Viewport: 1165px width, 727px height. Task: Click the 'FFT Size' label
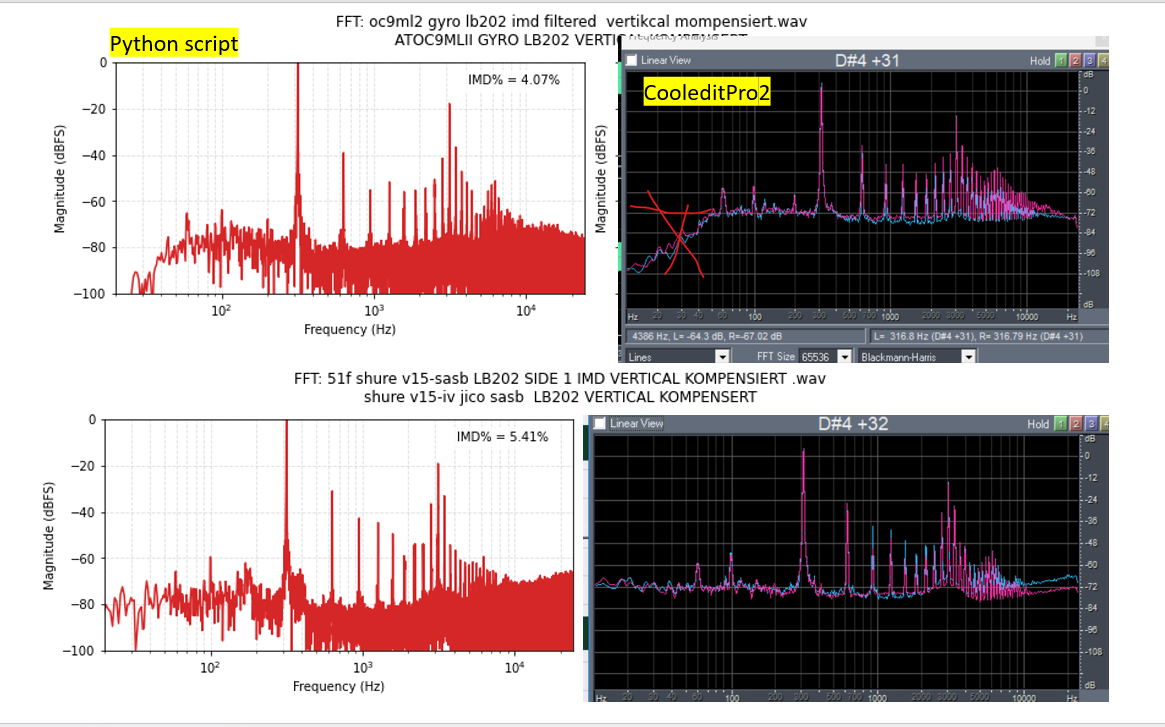tap(775, 357)
